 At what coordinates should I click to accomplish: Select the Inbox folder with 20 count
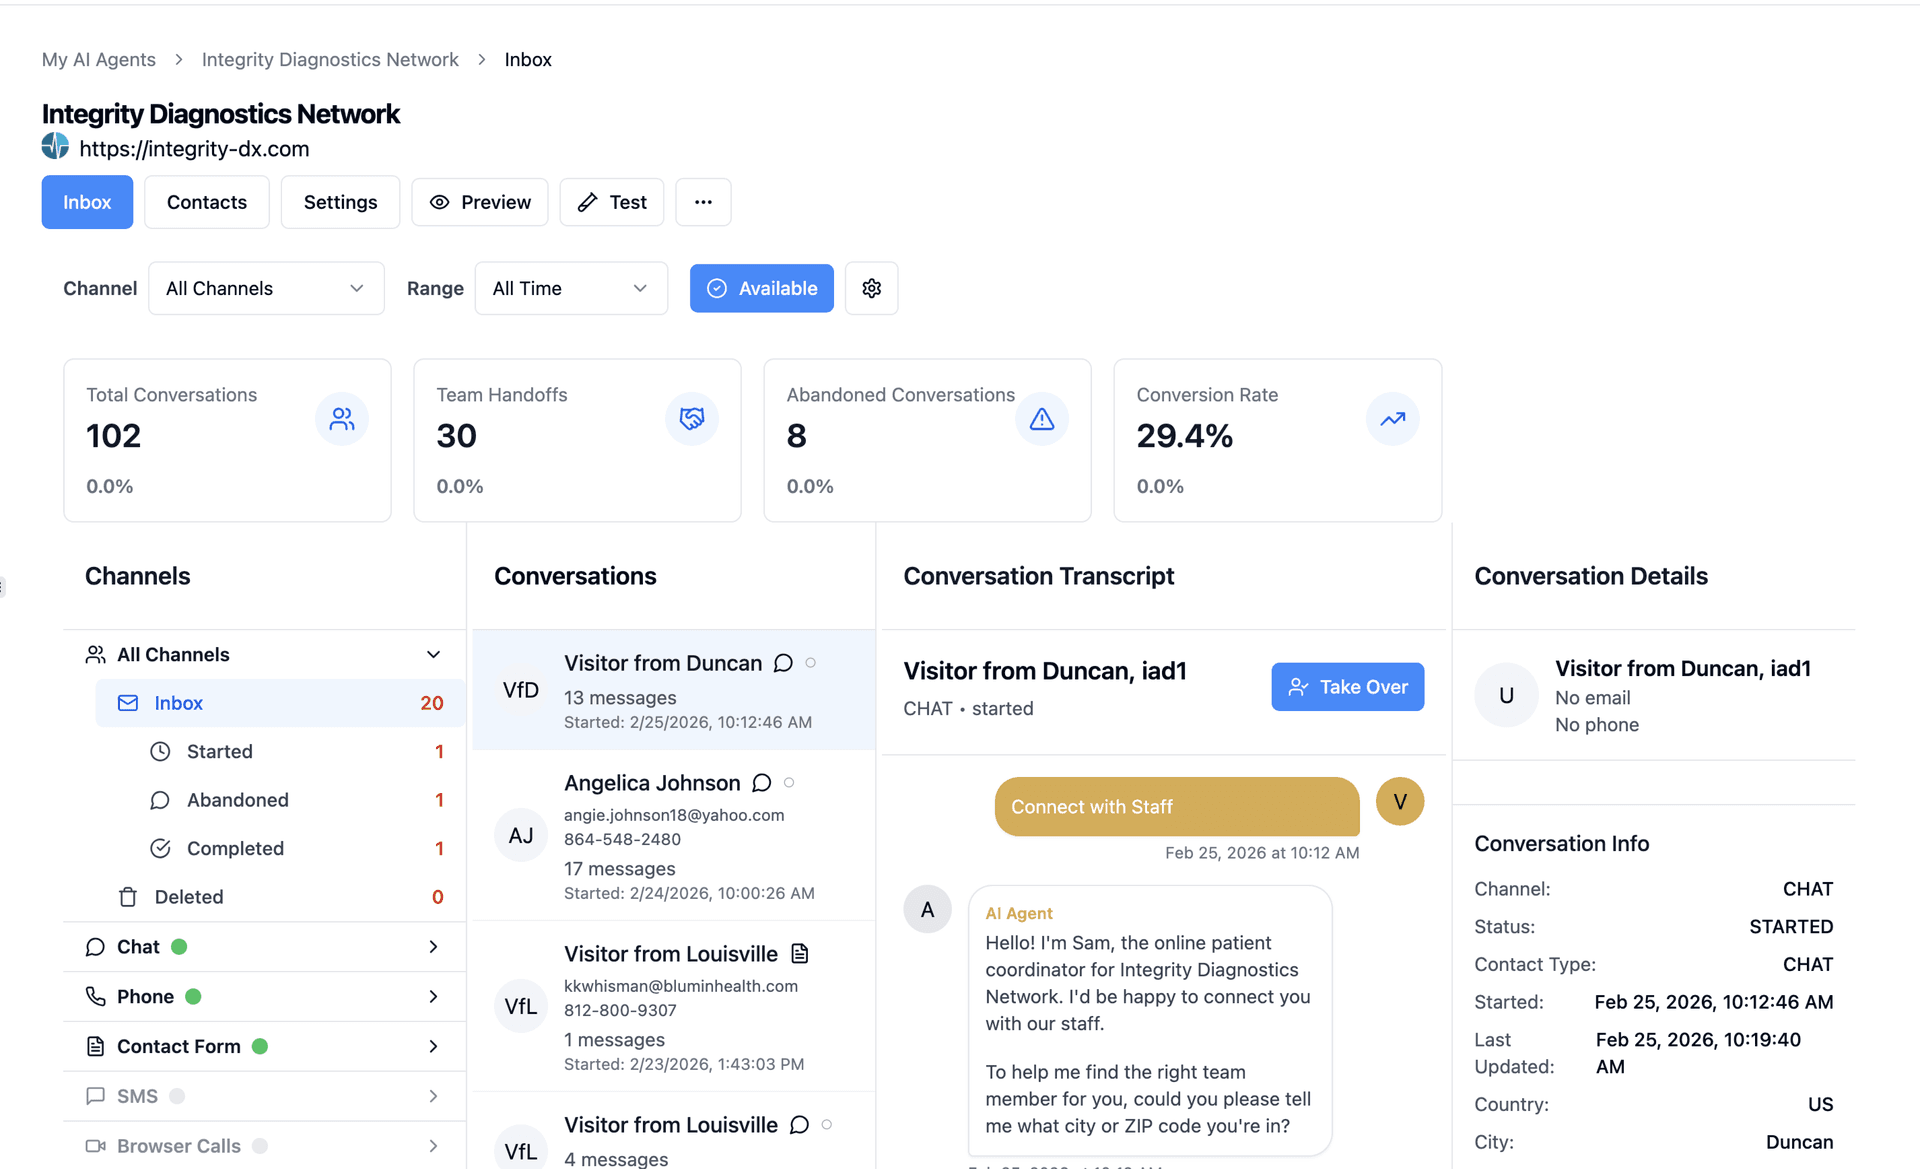coord(281,703)
